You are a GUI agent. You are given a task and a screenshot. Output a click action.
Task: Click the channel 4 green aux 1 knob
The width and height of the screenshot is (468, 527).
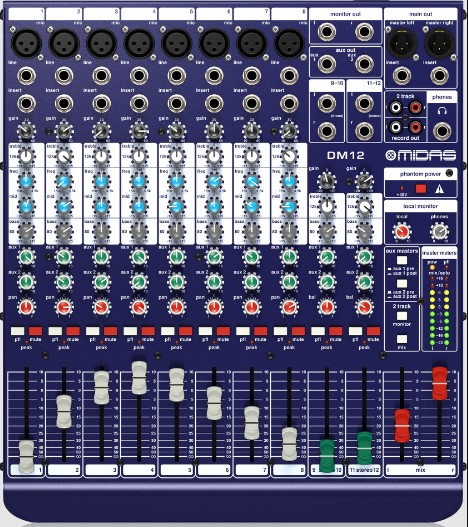click(x=139, y=257)
